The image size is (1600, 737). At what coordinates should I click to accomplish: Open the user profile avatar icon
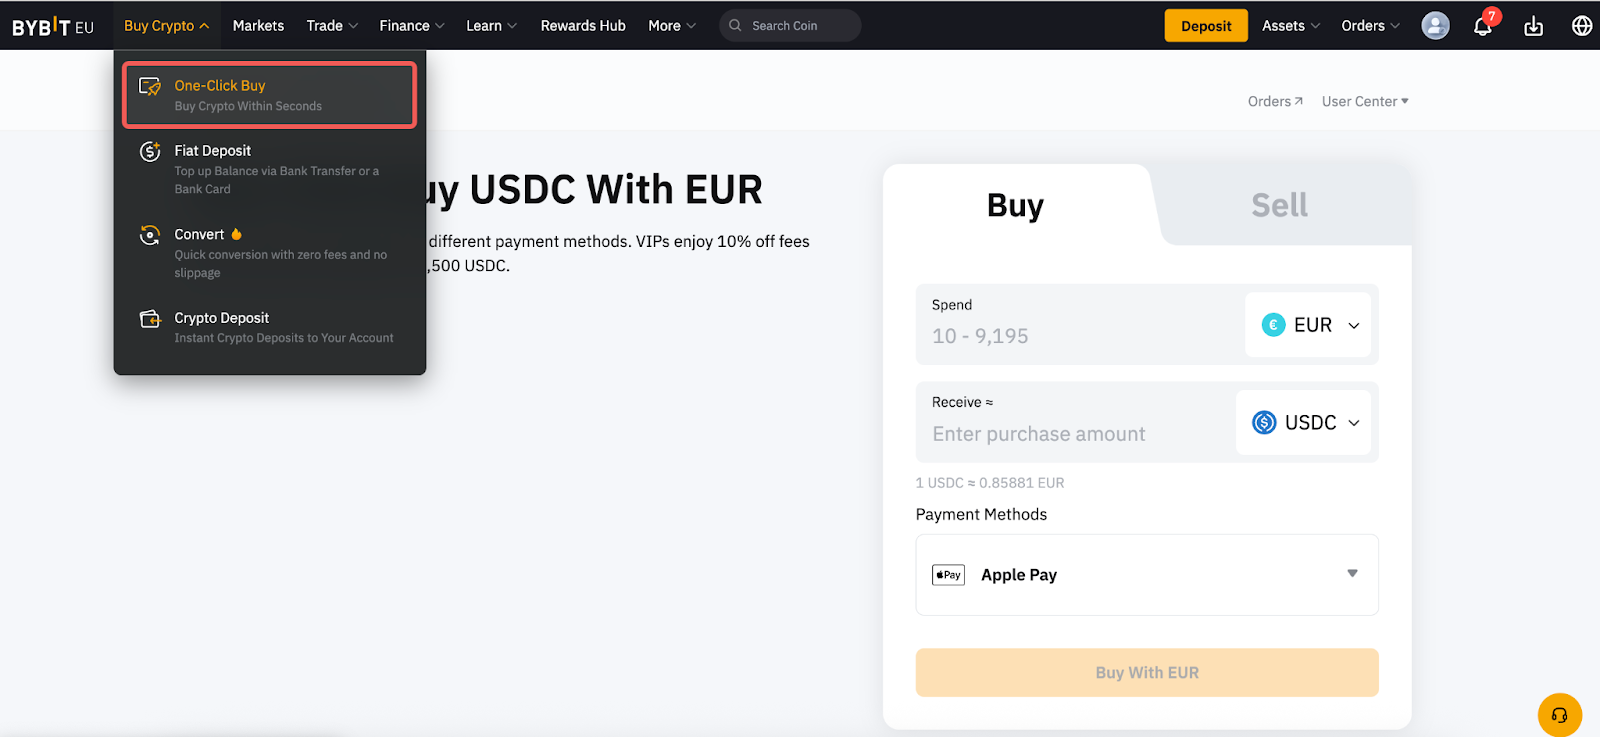click(1435, 26)
